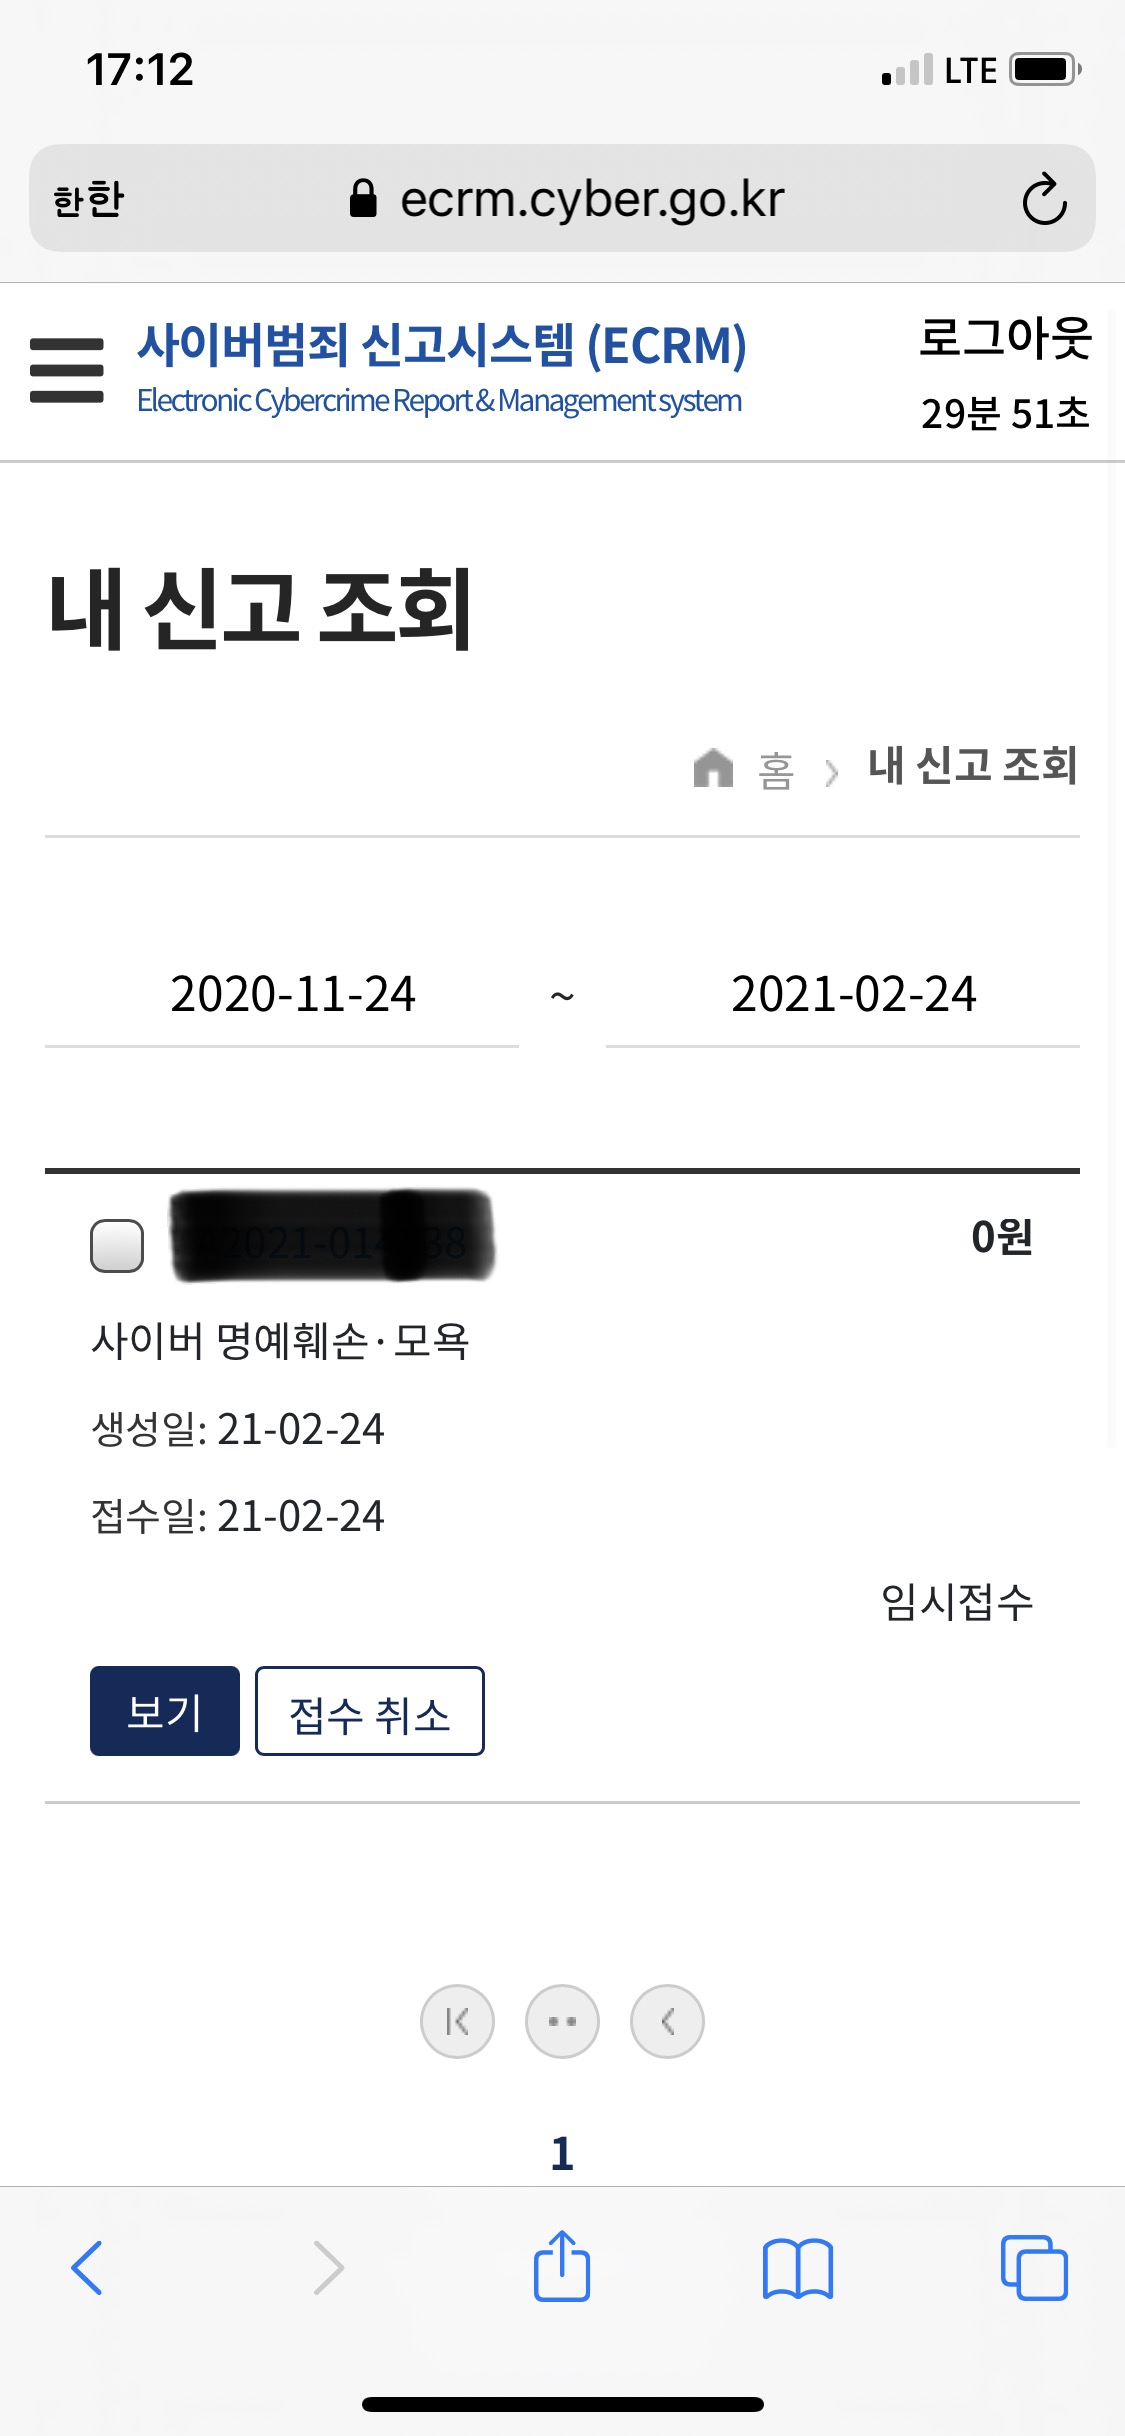The image size is (1125, 2436).
Task: Check the report entry checkbox
Action: pos(117,1245)
